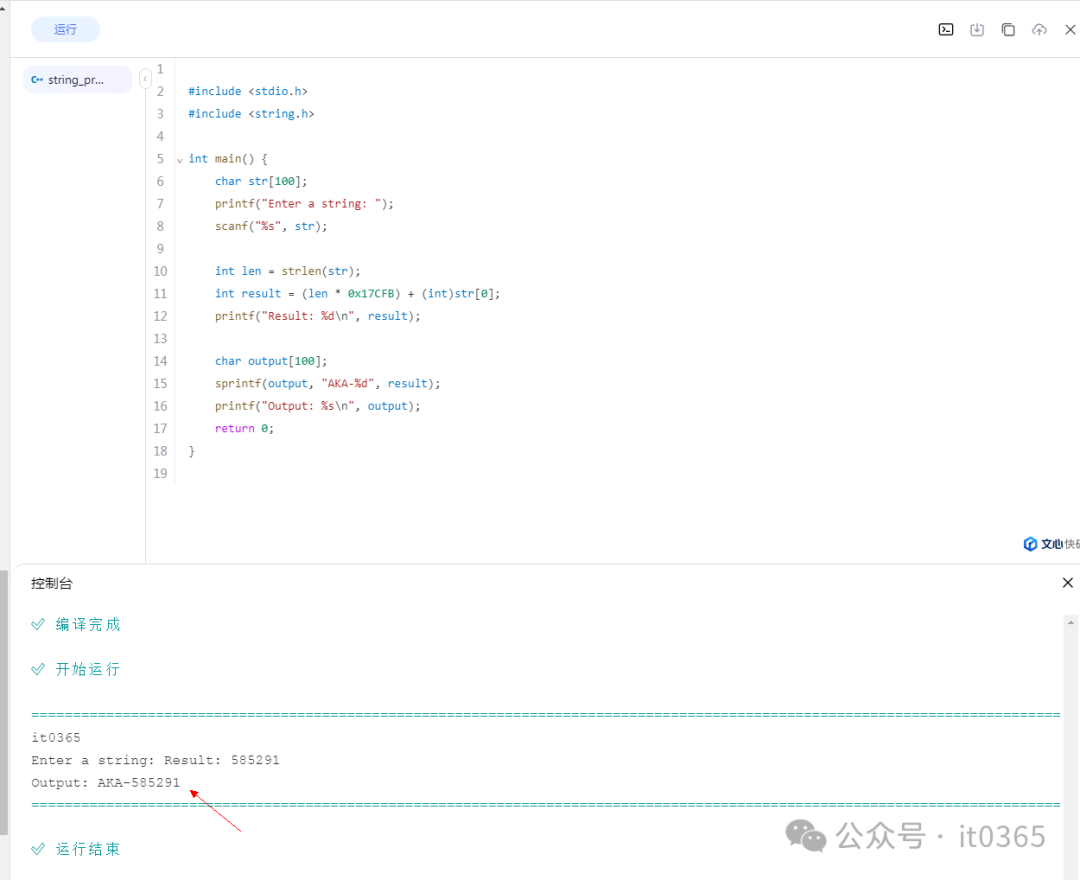Click the 编译完成 status checkmark icon

pyautogui.click(x=38, y=624)
